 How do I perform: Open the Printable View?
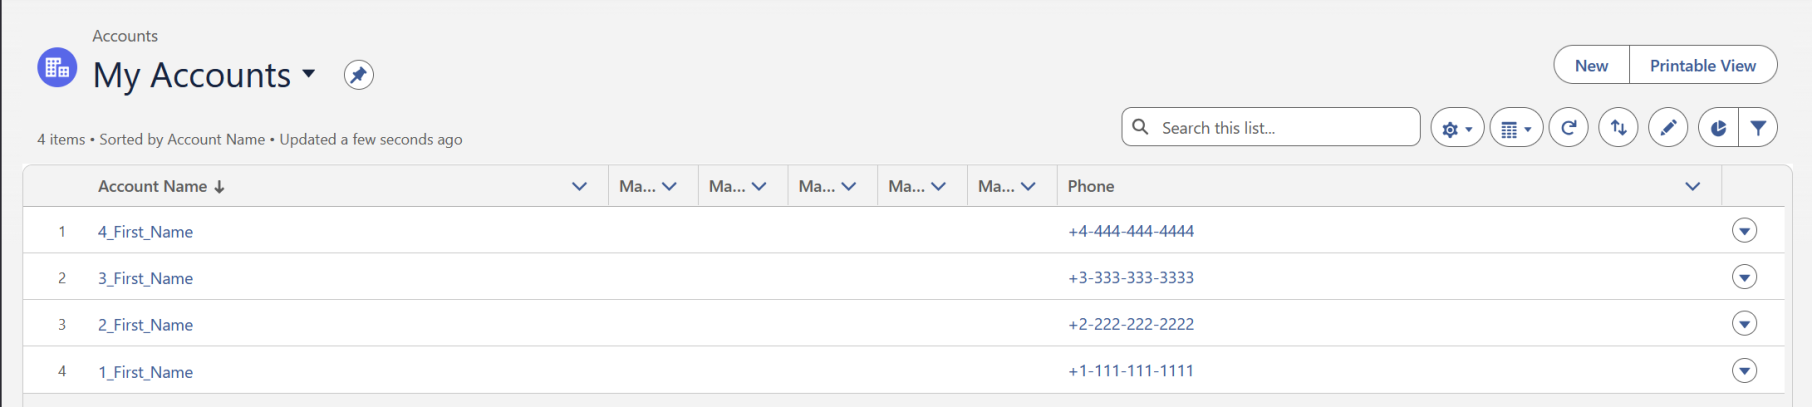tap(1703, 65)
